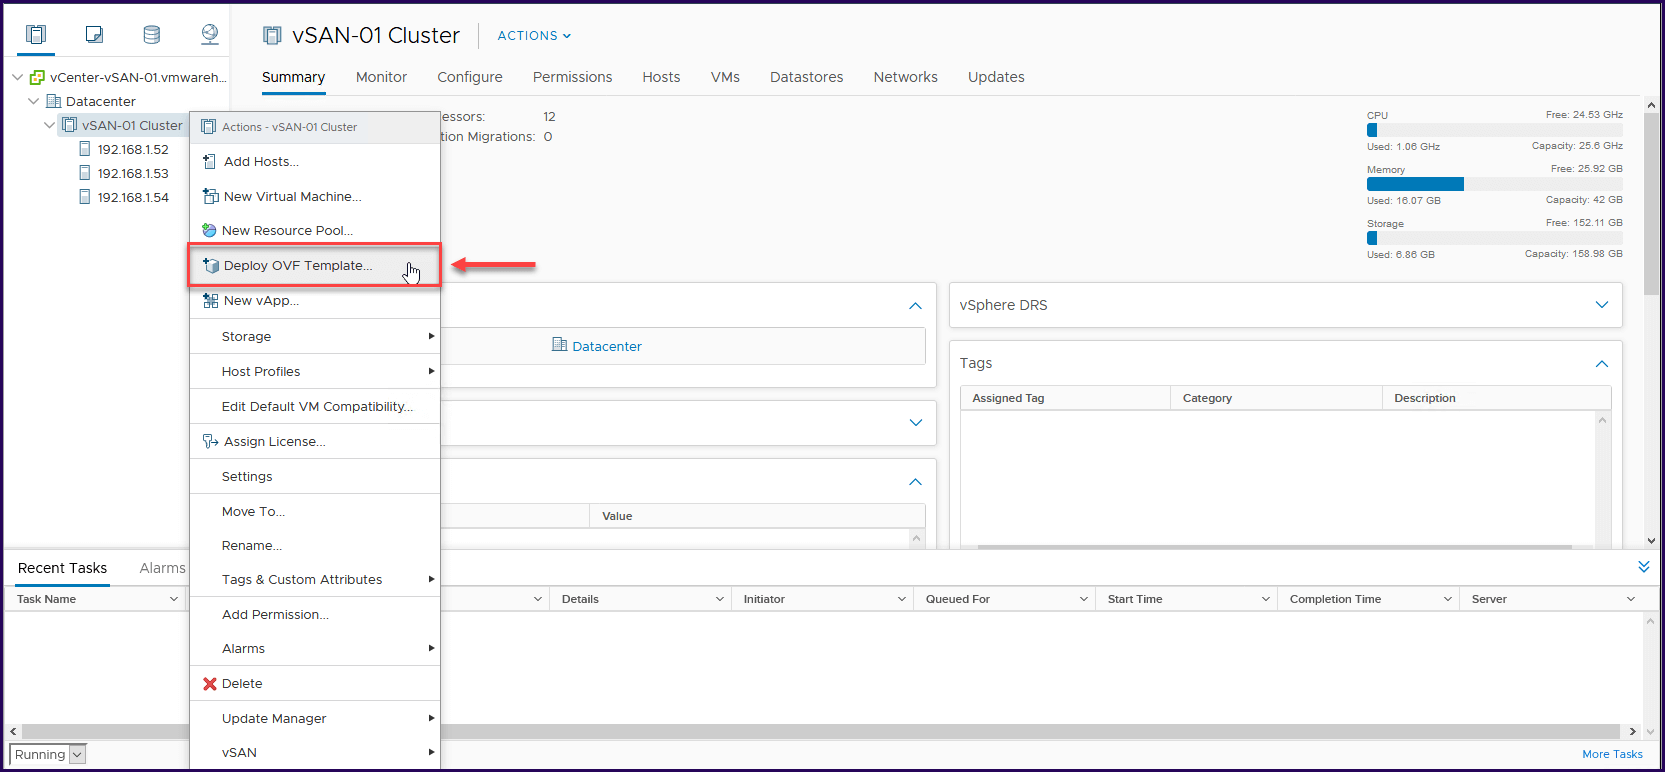This screenshot has width=1665, height=772.
Task: Collapse the Datacenter tree node
Action: 34,101
